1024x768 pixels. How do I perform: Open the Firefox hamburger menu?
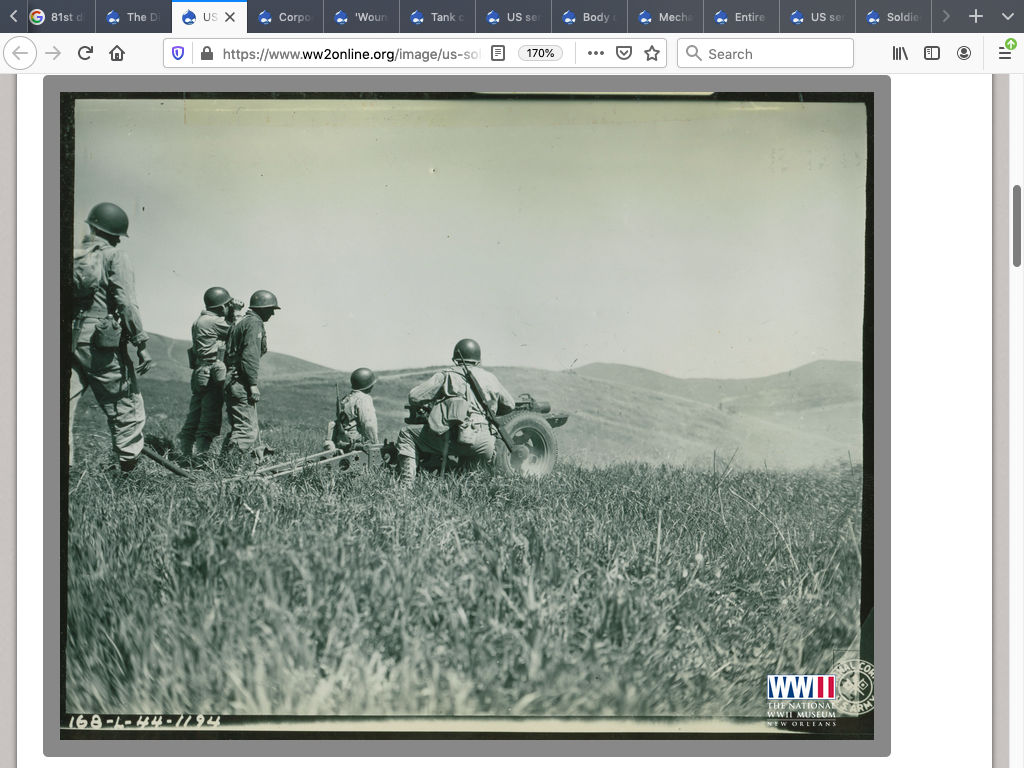pyautogui.click(x=1005, y=53)
